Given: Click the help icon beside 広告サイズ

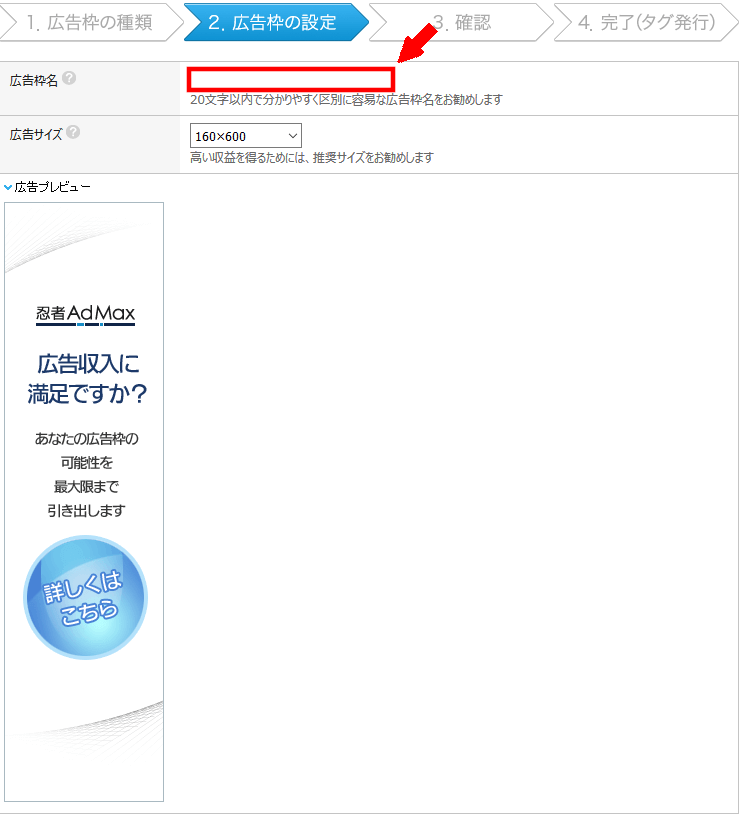Looking at the screenshot, I should [x=73, y=132].
